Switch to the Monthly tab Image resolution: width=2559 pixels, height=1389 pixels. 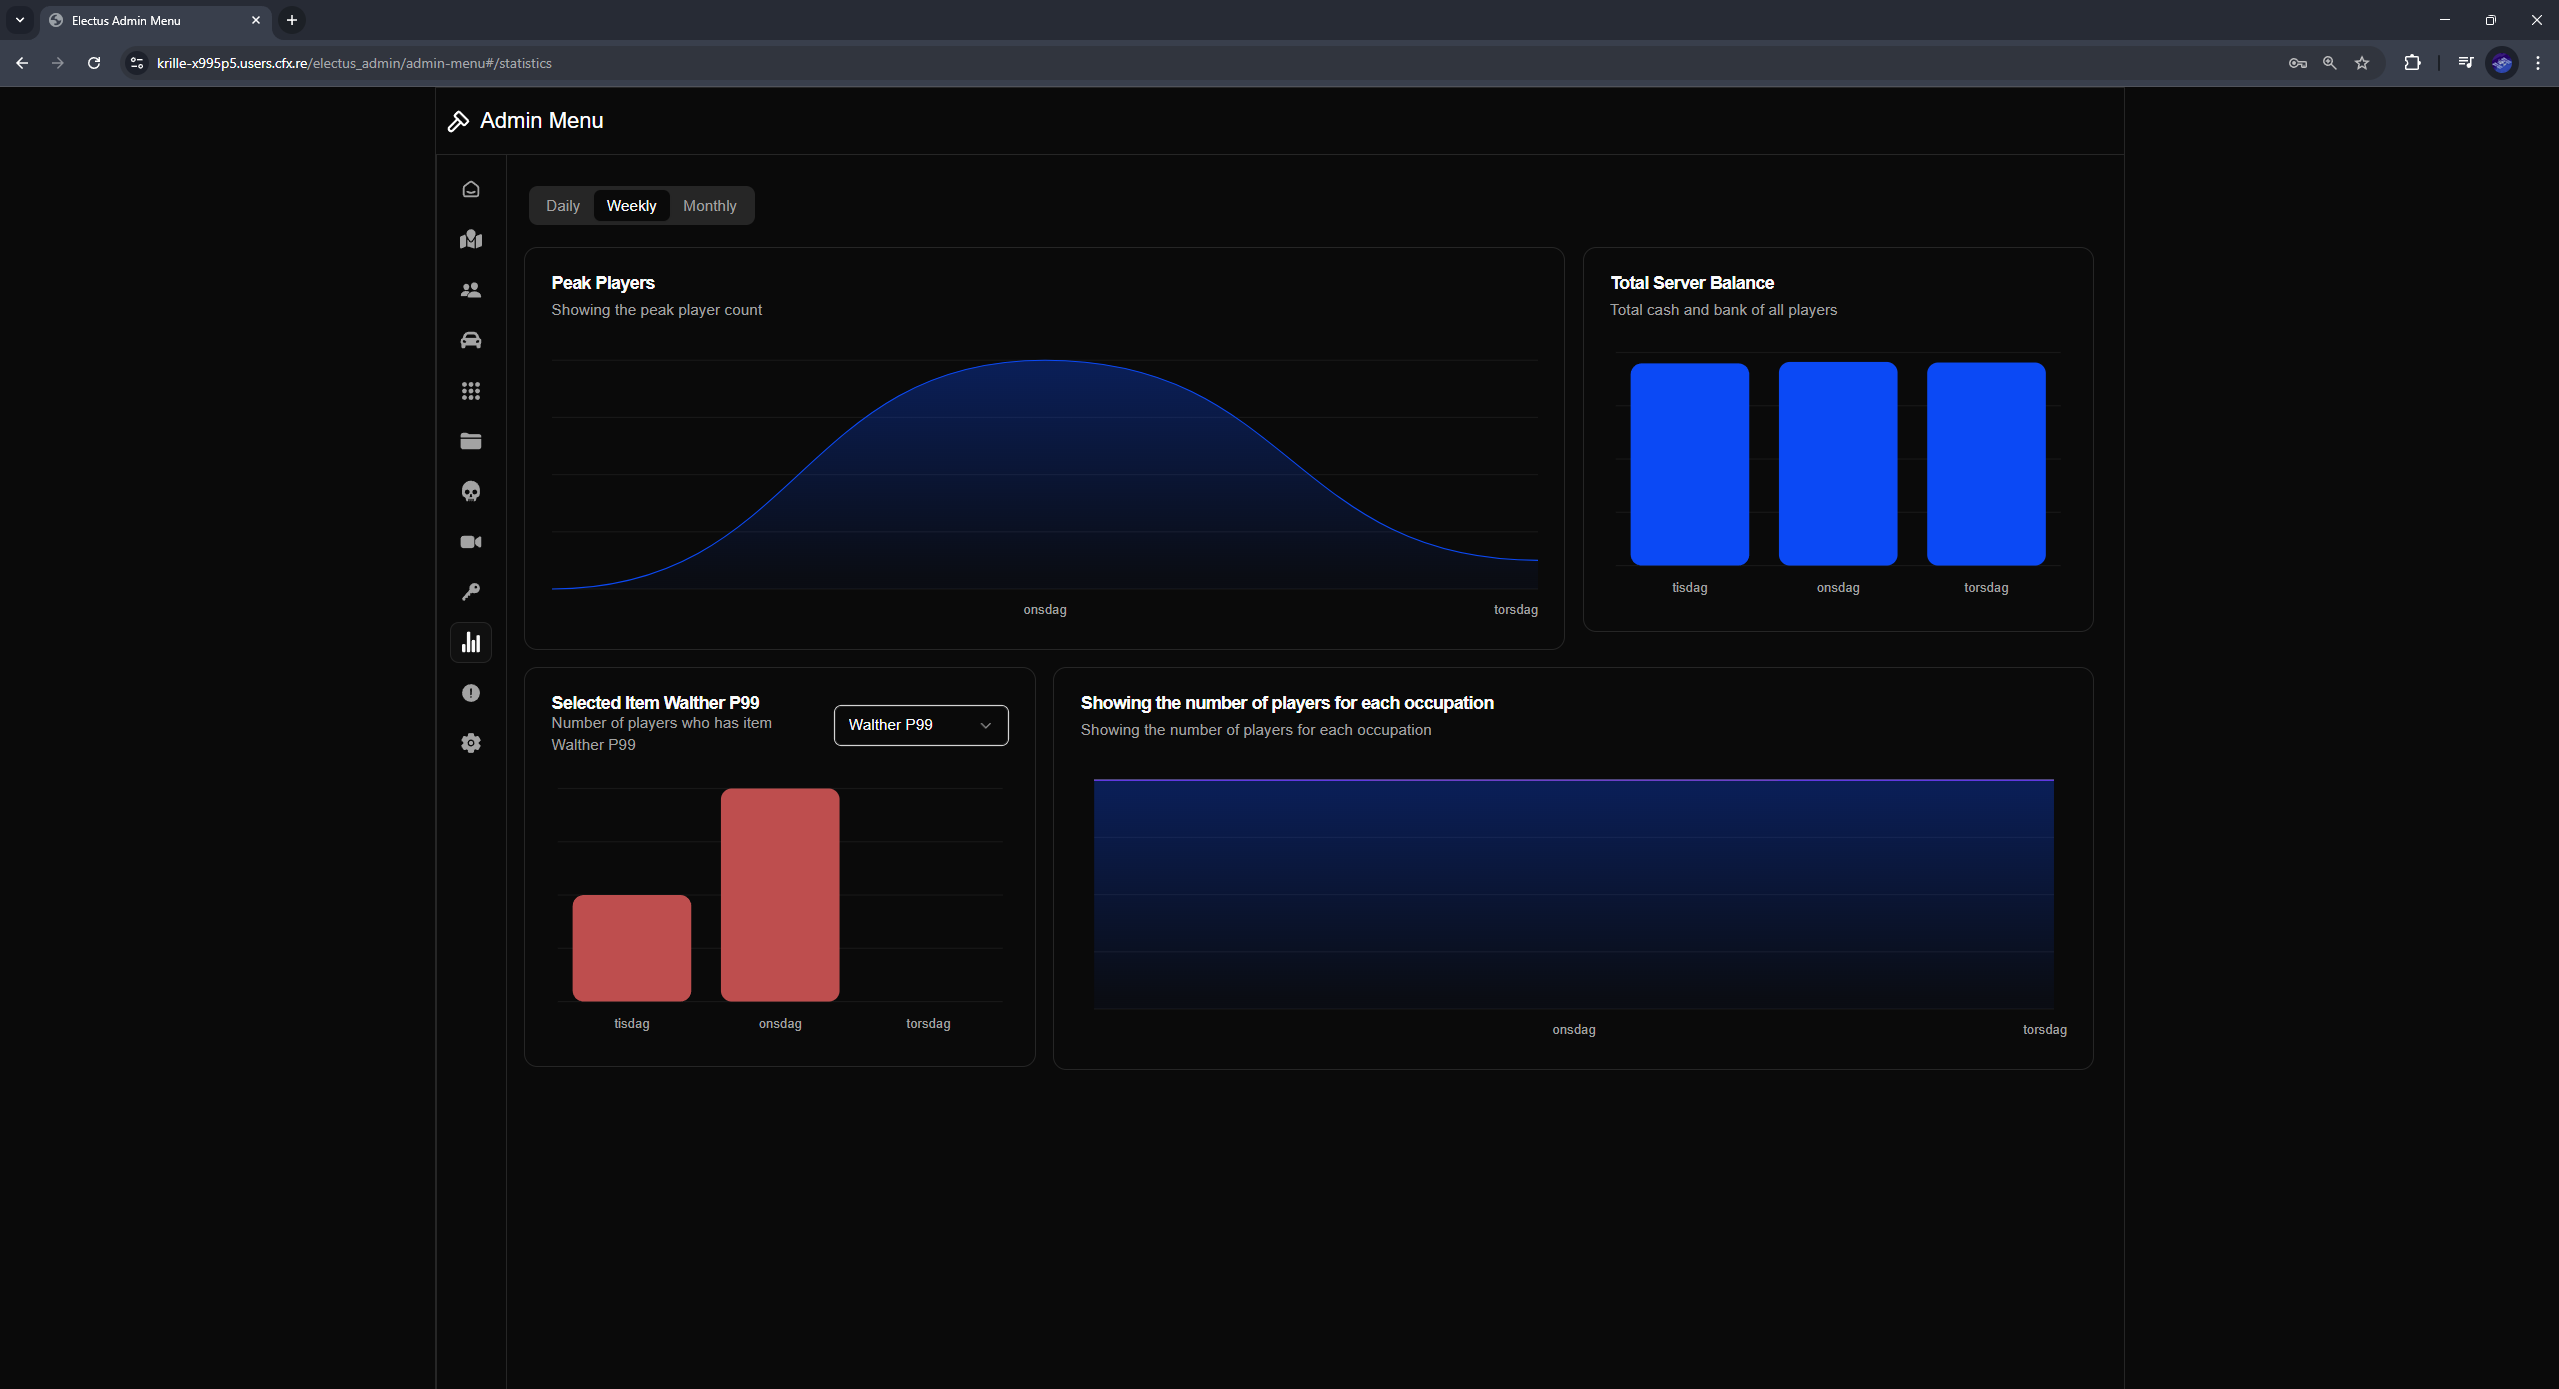709,206
